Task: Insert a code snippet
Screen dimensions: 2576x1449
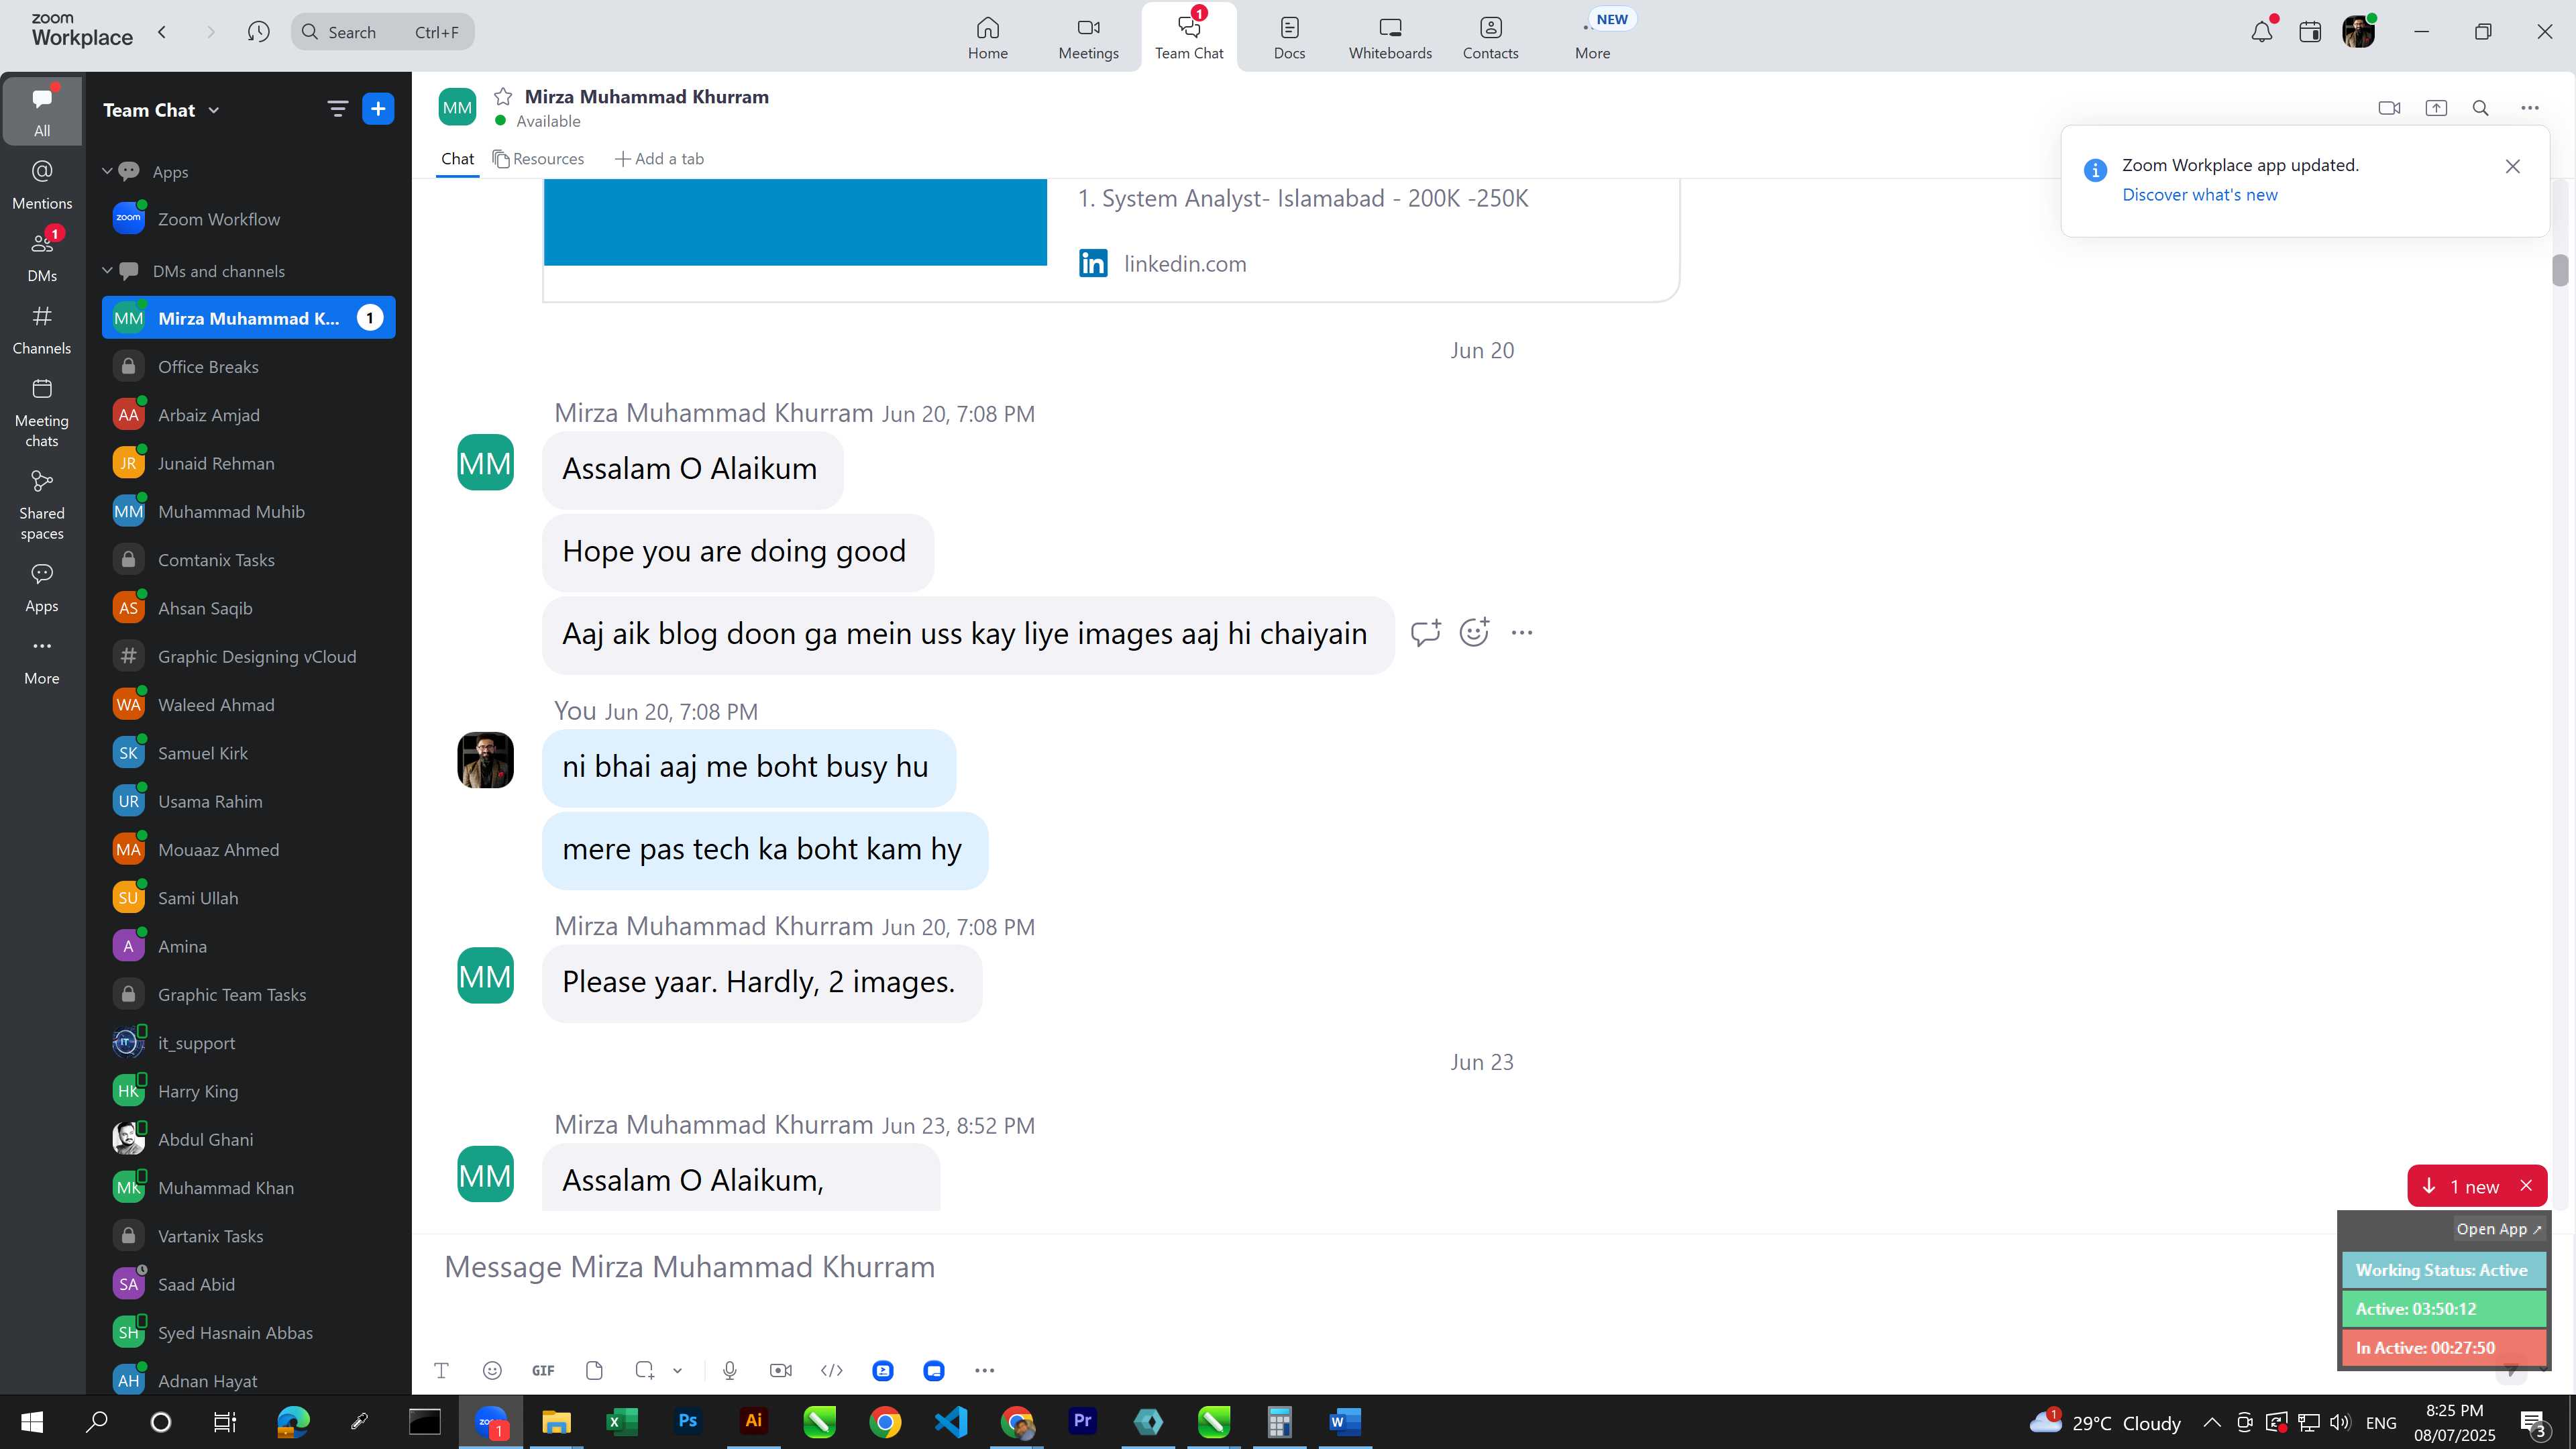Action: (x=832, y=1370)
